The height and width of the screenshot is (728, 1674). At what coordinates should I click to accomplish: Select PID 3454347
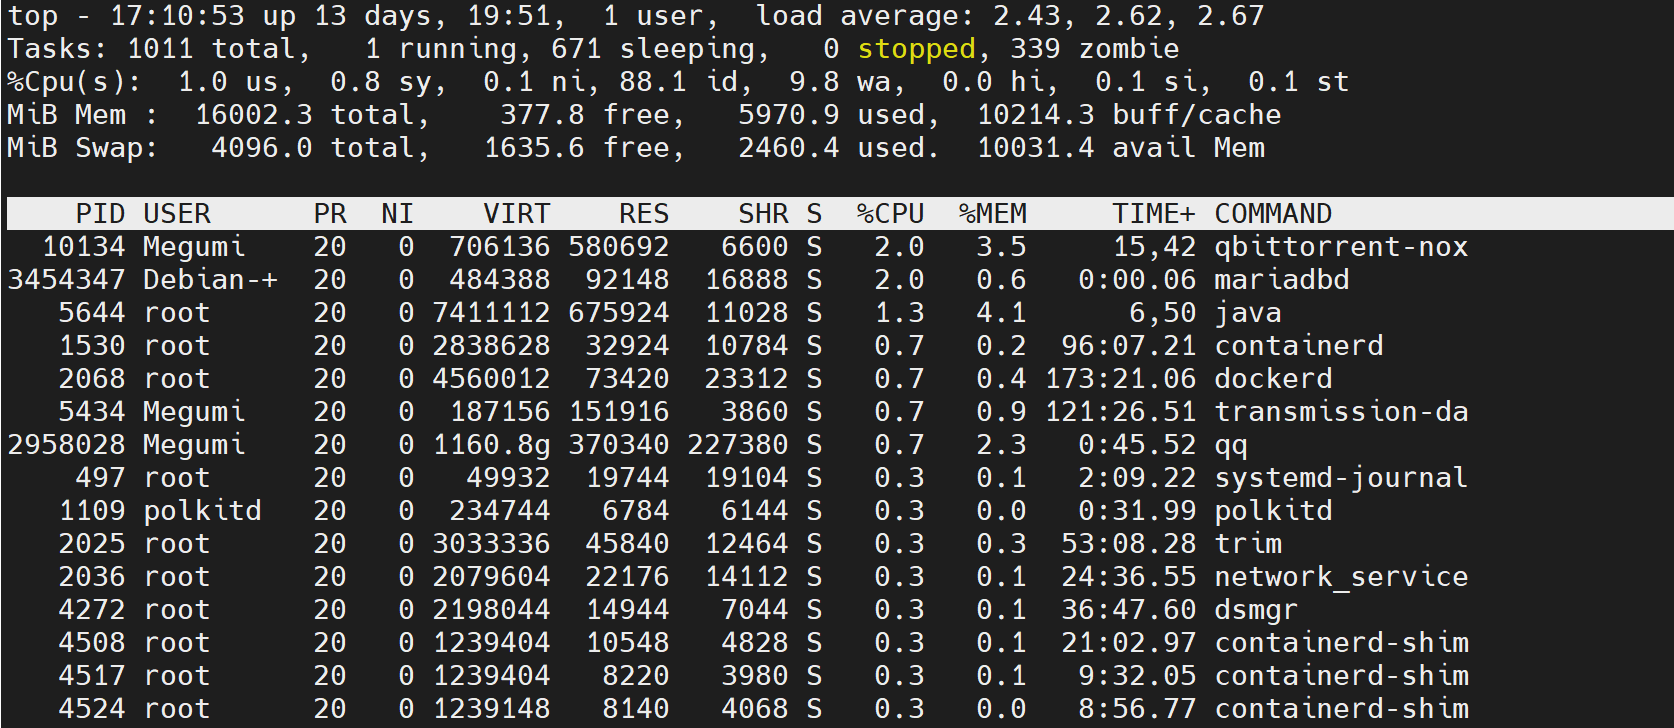[x=67, y=280]
